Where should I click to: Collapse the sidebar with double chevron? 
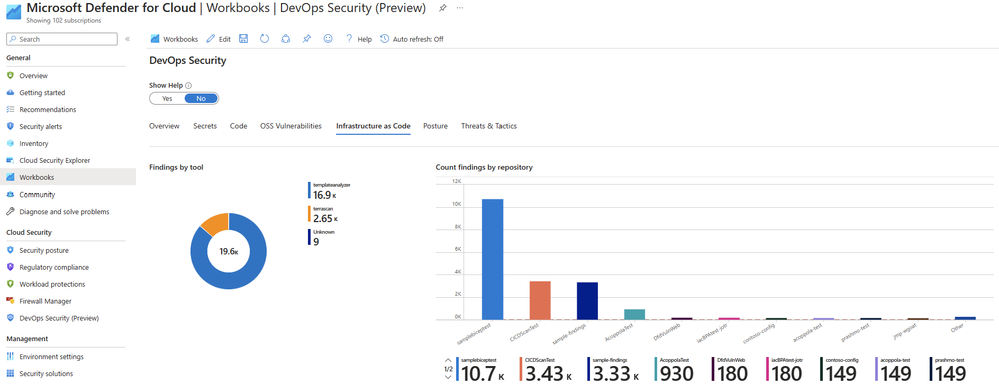click(x=127, y=39)
